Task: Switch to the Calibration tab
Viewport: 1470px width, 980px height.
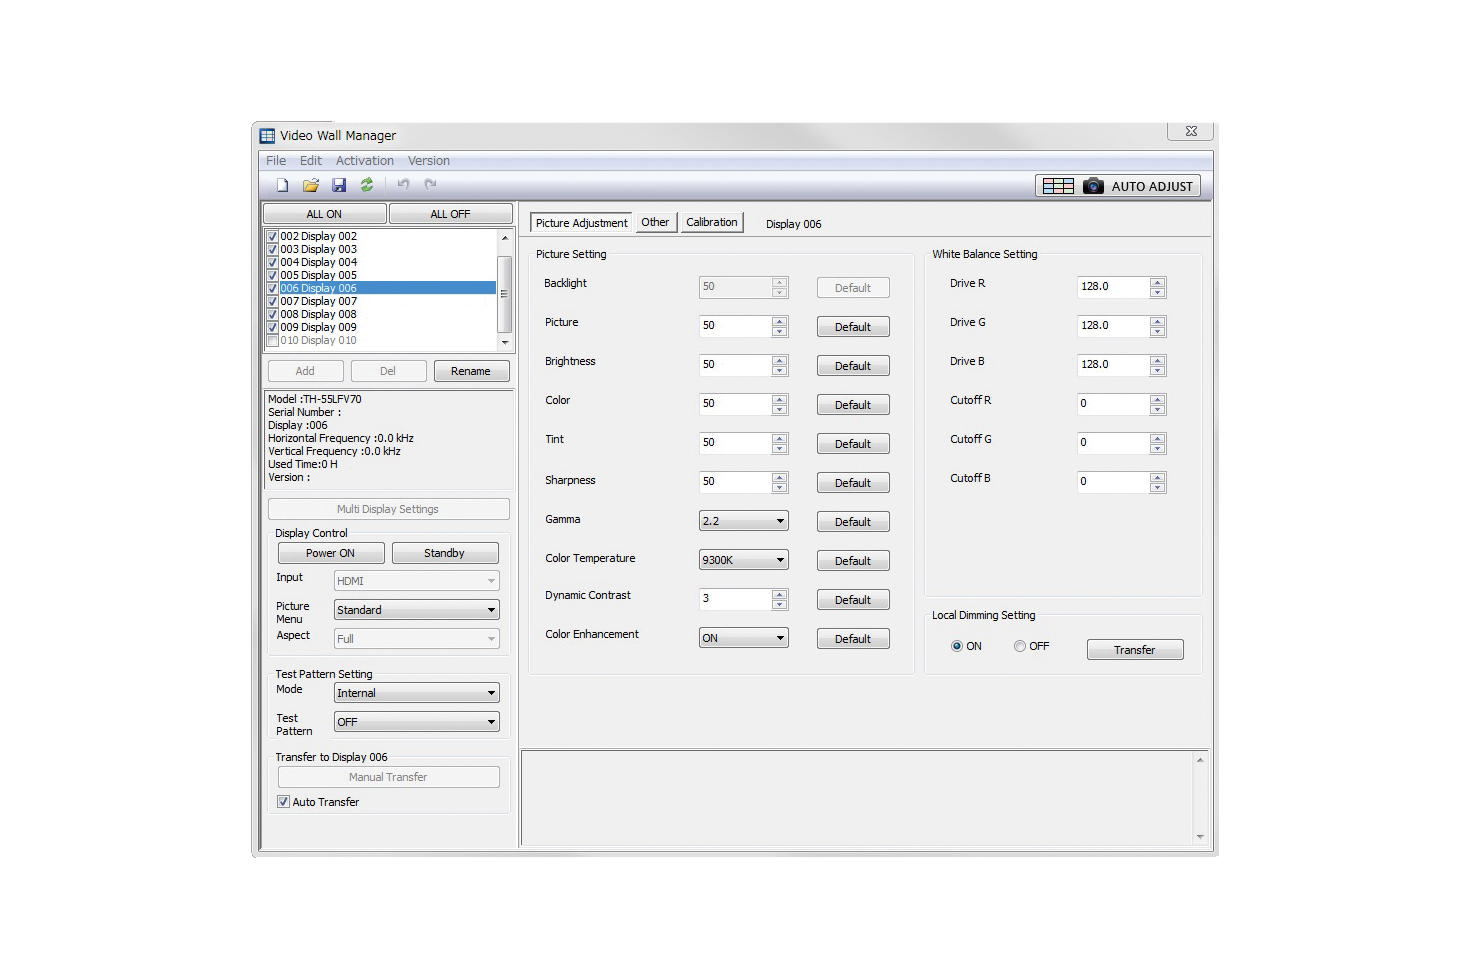Action: [711, 223]
